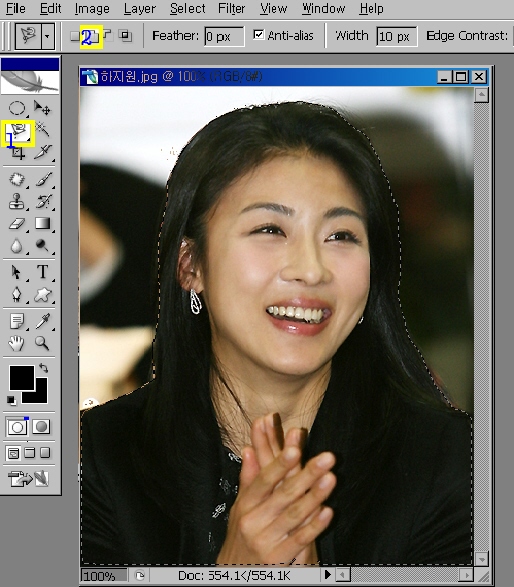The height and width of the screenshot is (587, 514).
Task: Select the Elliptical Marquee tool
Action: click(x=17, y=108)
